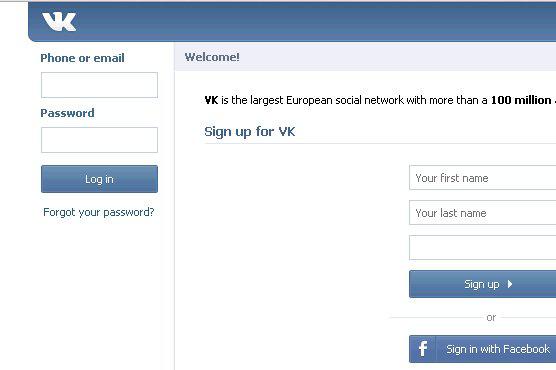Click the bold '100 million' text
The image size is (556, 370).
pyautogui.click(x=521, y=100)
